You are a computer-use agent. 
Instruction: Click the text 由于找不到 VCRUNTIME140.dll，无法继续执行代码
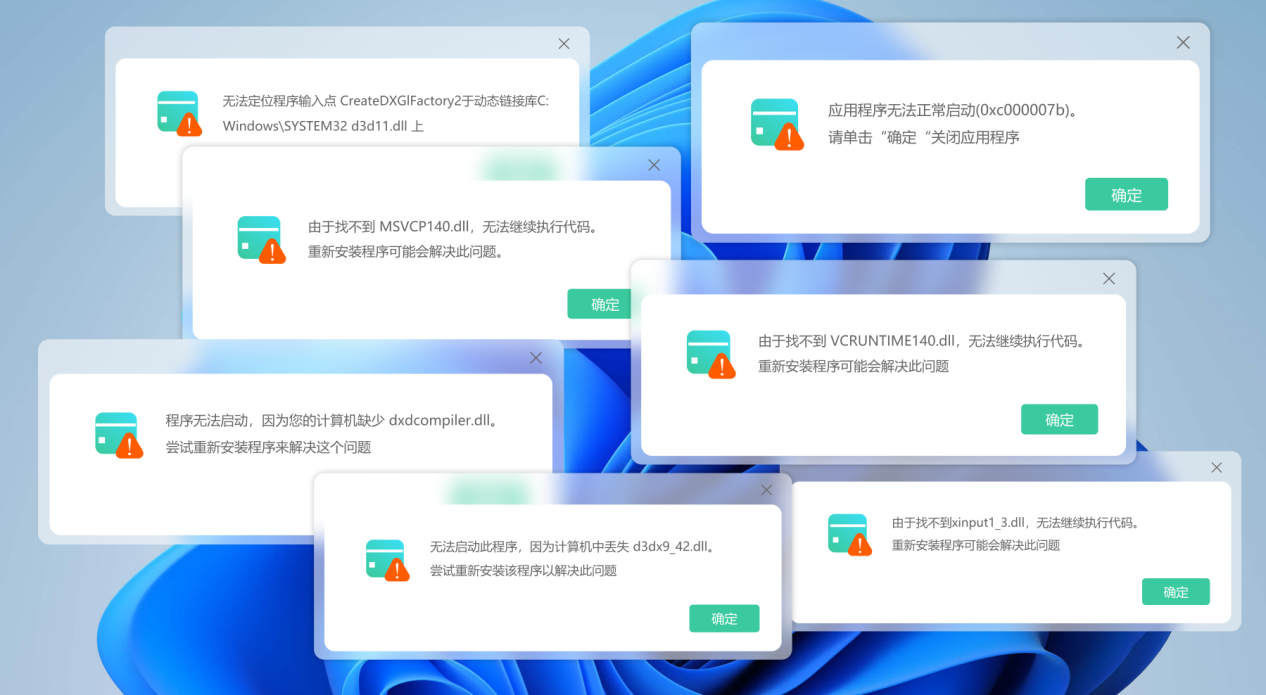[x=924, y=341]
